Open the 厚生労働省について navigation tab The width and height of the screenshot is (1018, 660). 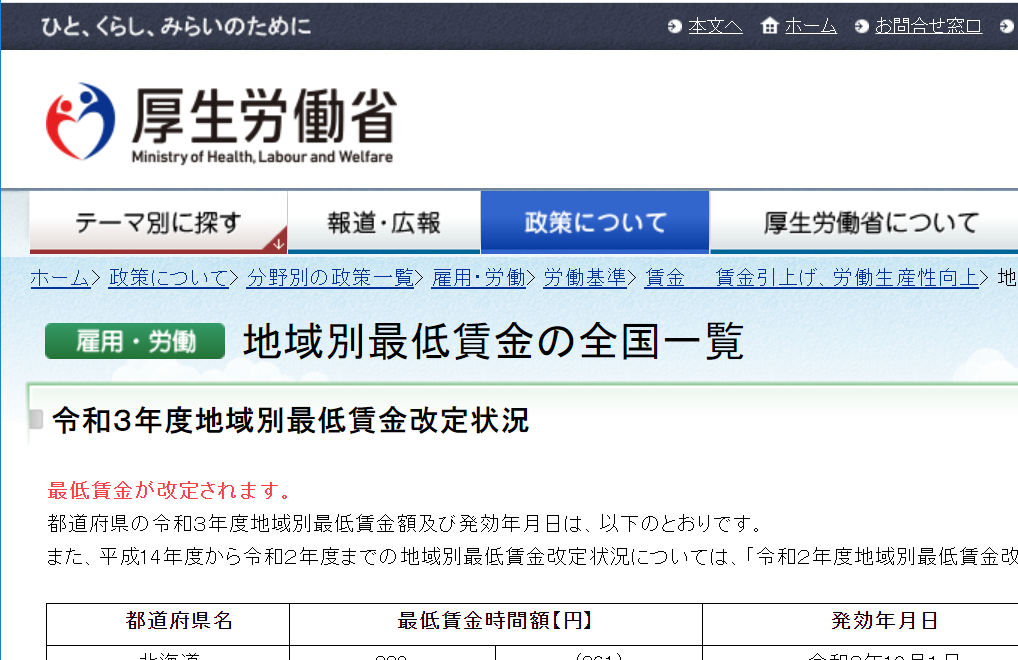(870, 223)
